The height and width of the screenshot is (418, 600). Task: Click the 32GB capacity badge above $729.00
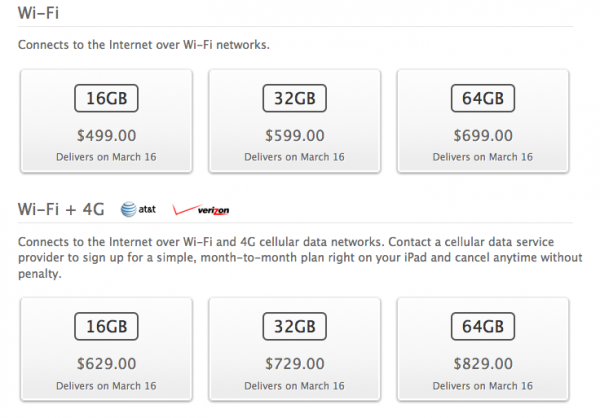pyautogui.click(x=293, y=325)
